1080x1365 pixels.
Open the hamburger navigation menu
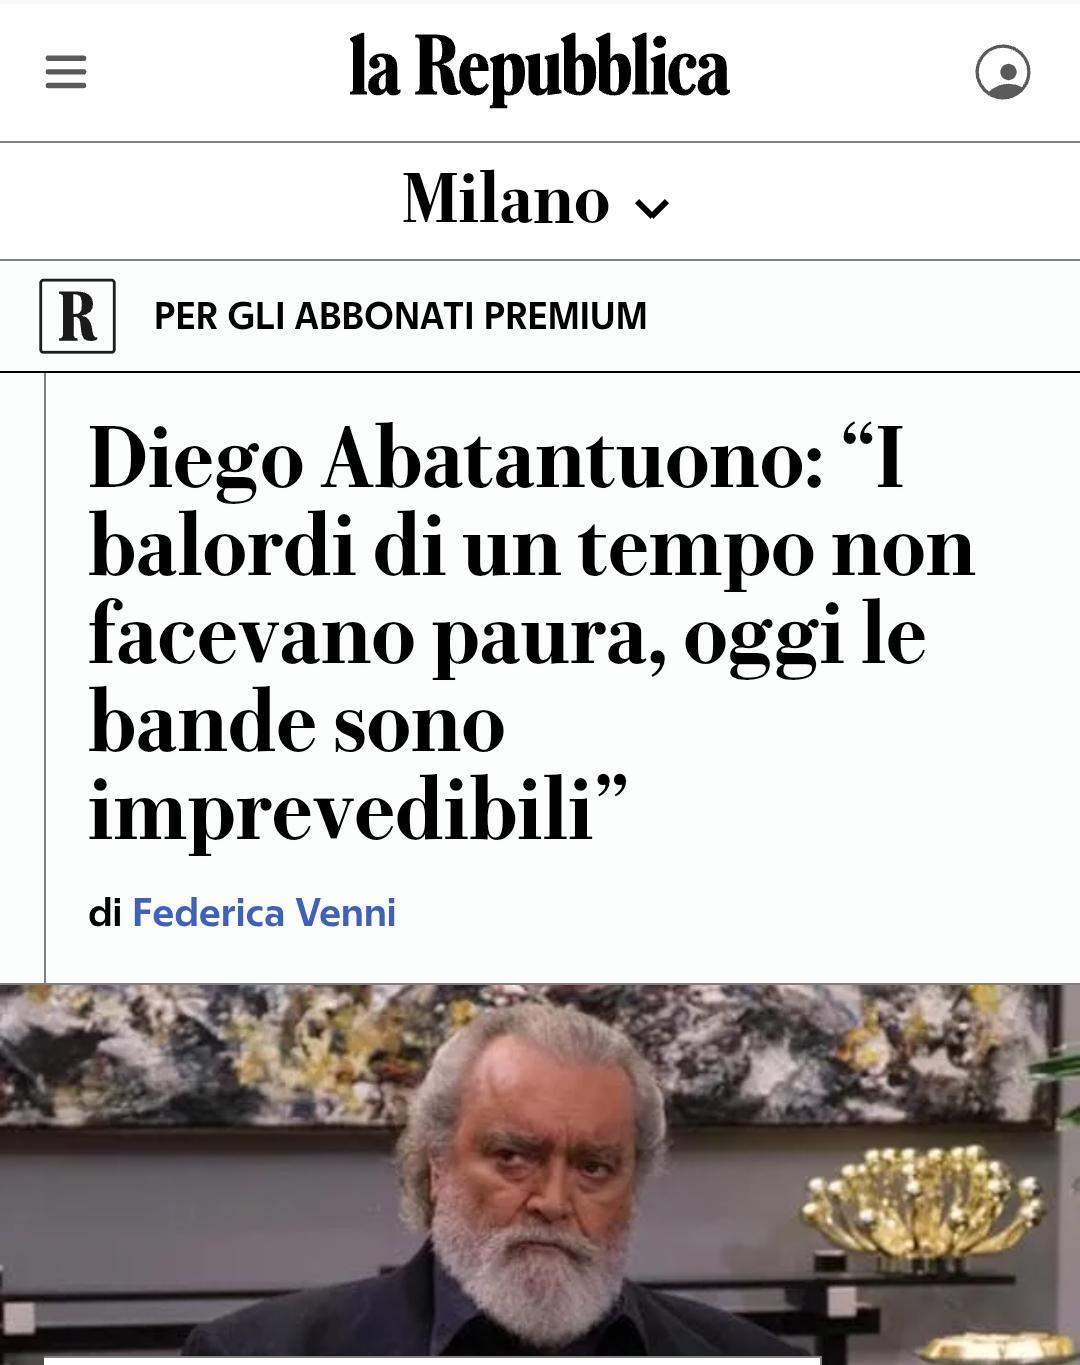[x=66, y=72]
